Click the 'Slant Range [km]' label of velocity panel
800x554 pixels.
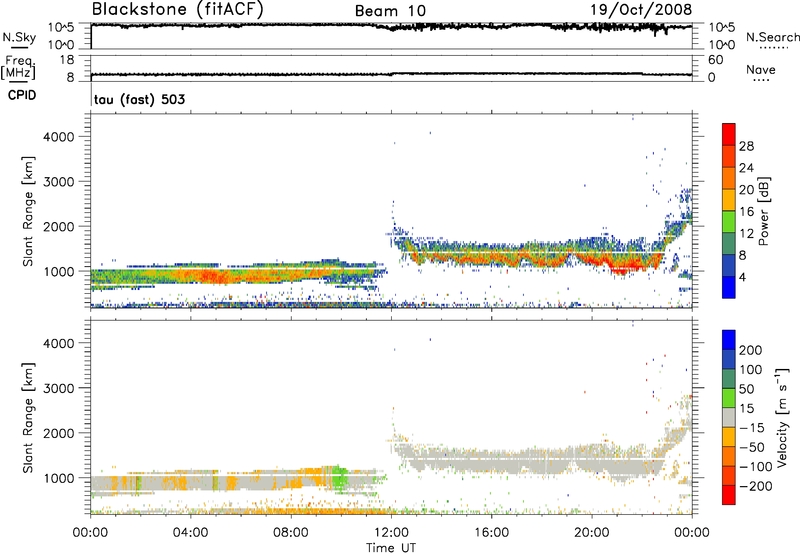[x=28, y=418]
